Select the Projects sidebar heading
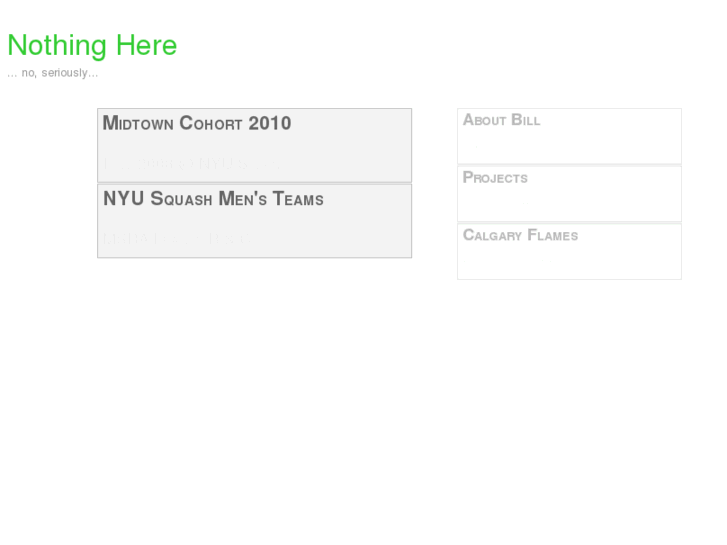727x545 pixels. pos(495,178)
